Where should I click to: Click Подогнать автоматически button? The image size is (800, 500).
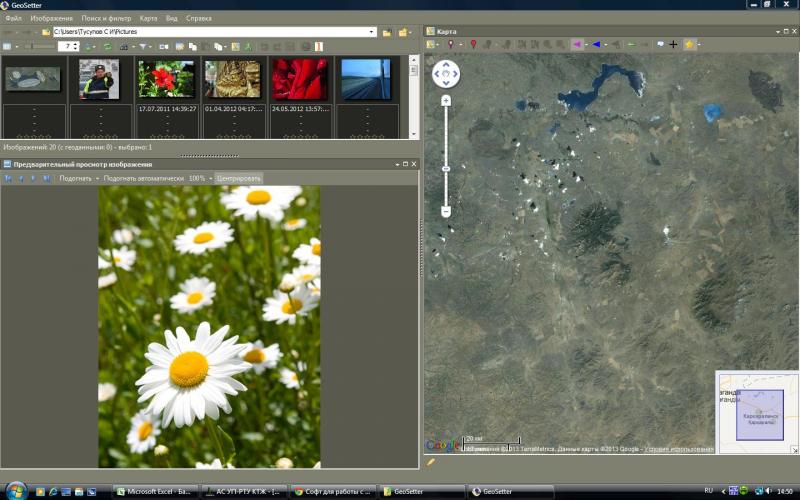pos(143,179)
